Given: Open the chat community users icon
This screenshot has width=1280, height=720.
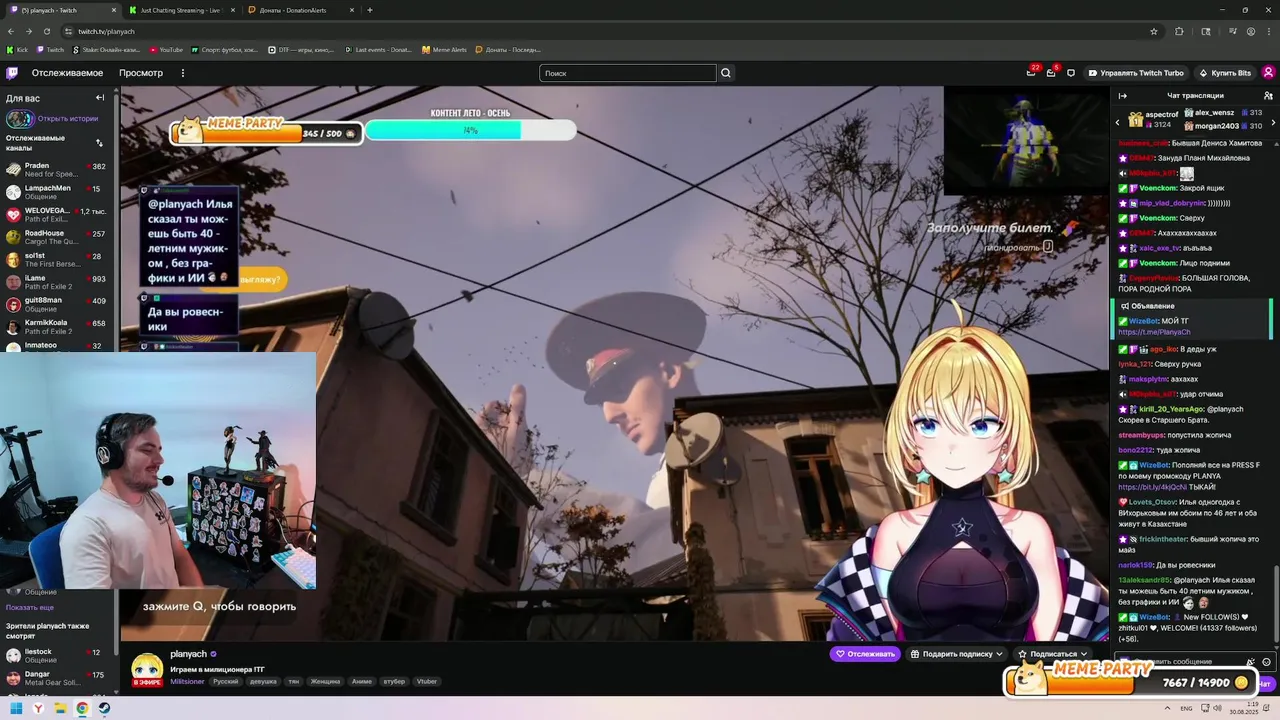Looking at the screenshot, I should coord(1268,96).
